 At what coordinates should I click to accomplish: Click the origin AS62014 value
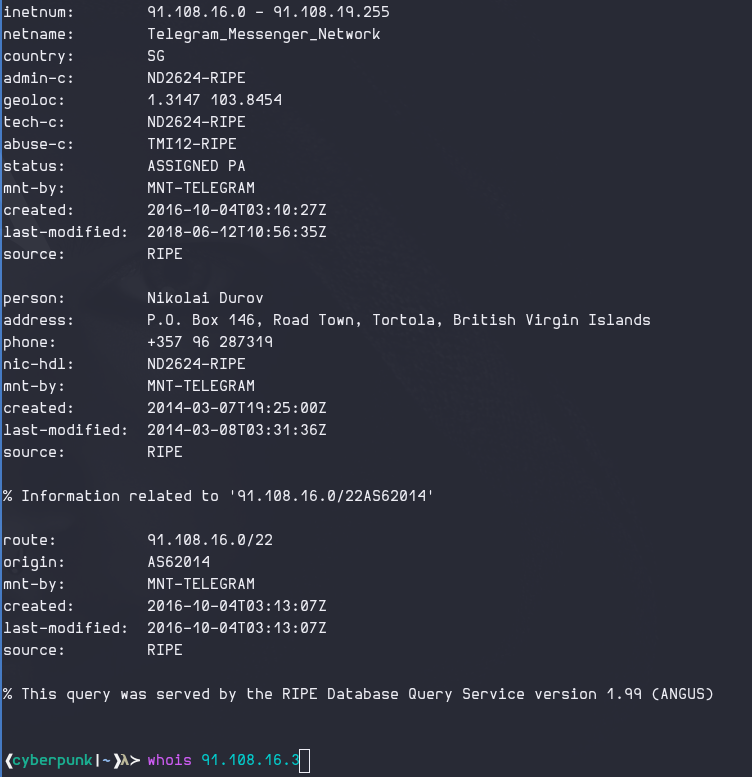tap(178, 562)
